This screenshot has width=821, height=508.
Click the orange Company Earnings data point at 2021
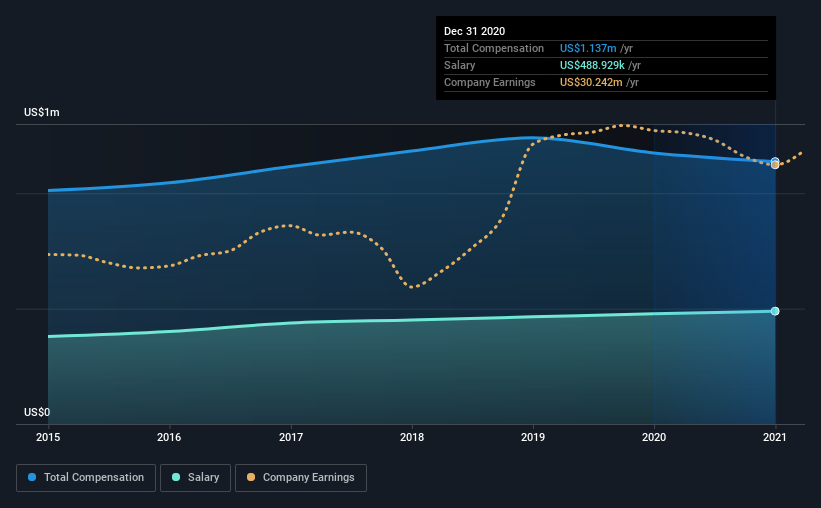tap(775, 165)
